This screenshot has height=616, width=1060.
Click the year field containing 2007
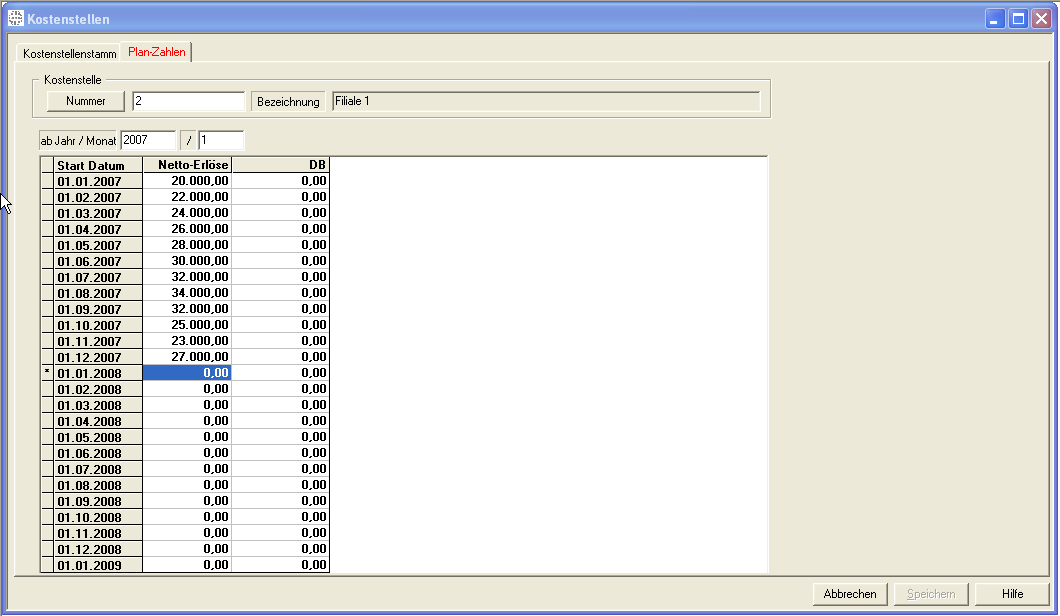[148, 141]
